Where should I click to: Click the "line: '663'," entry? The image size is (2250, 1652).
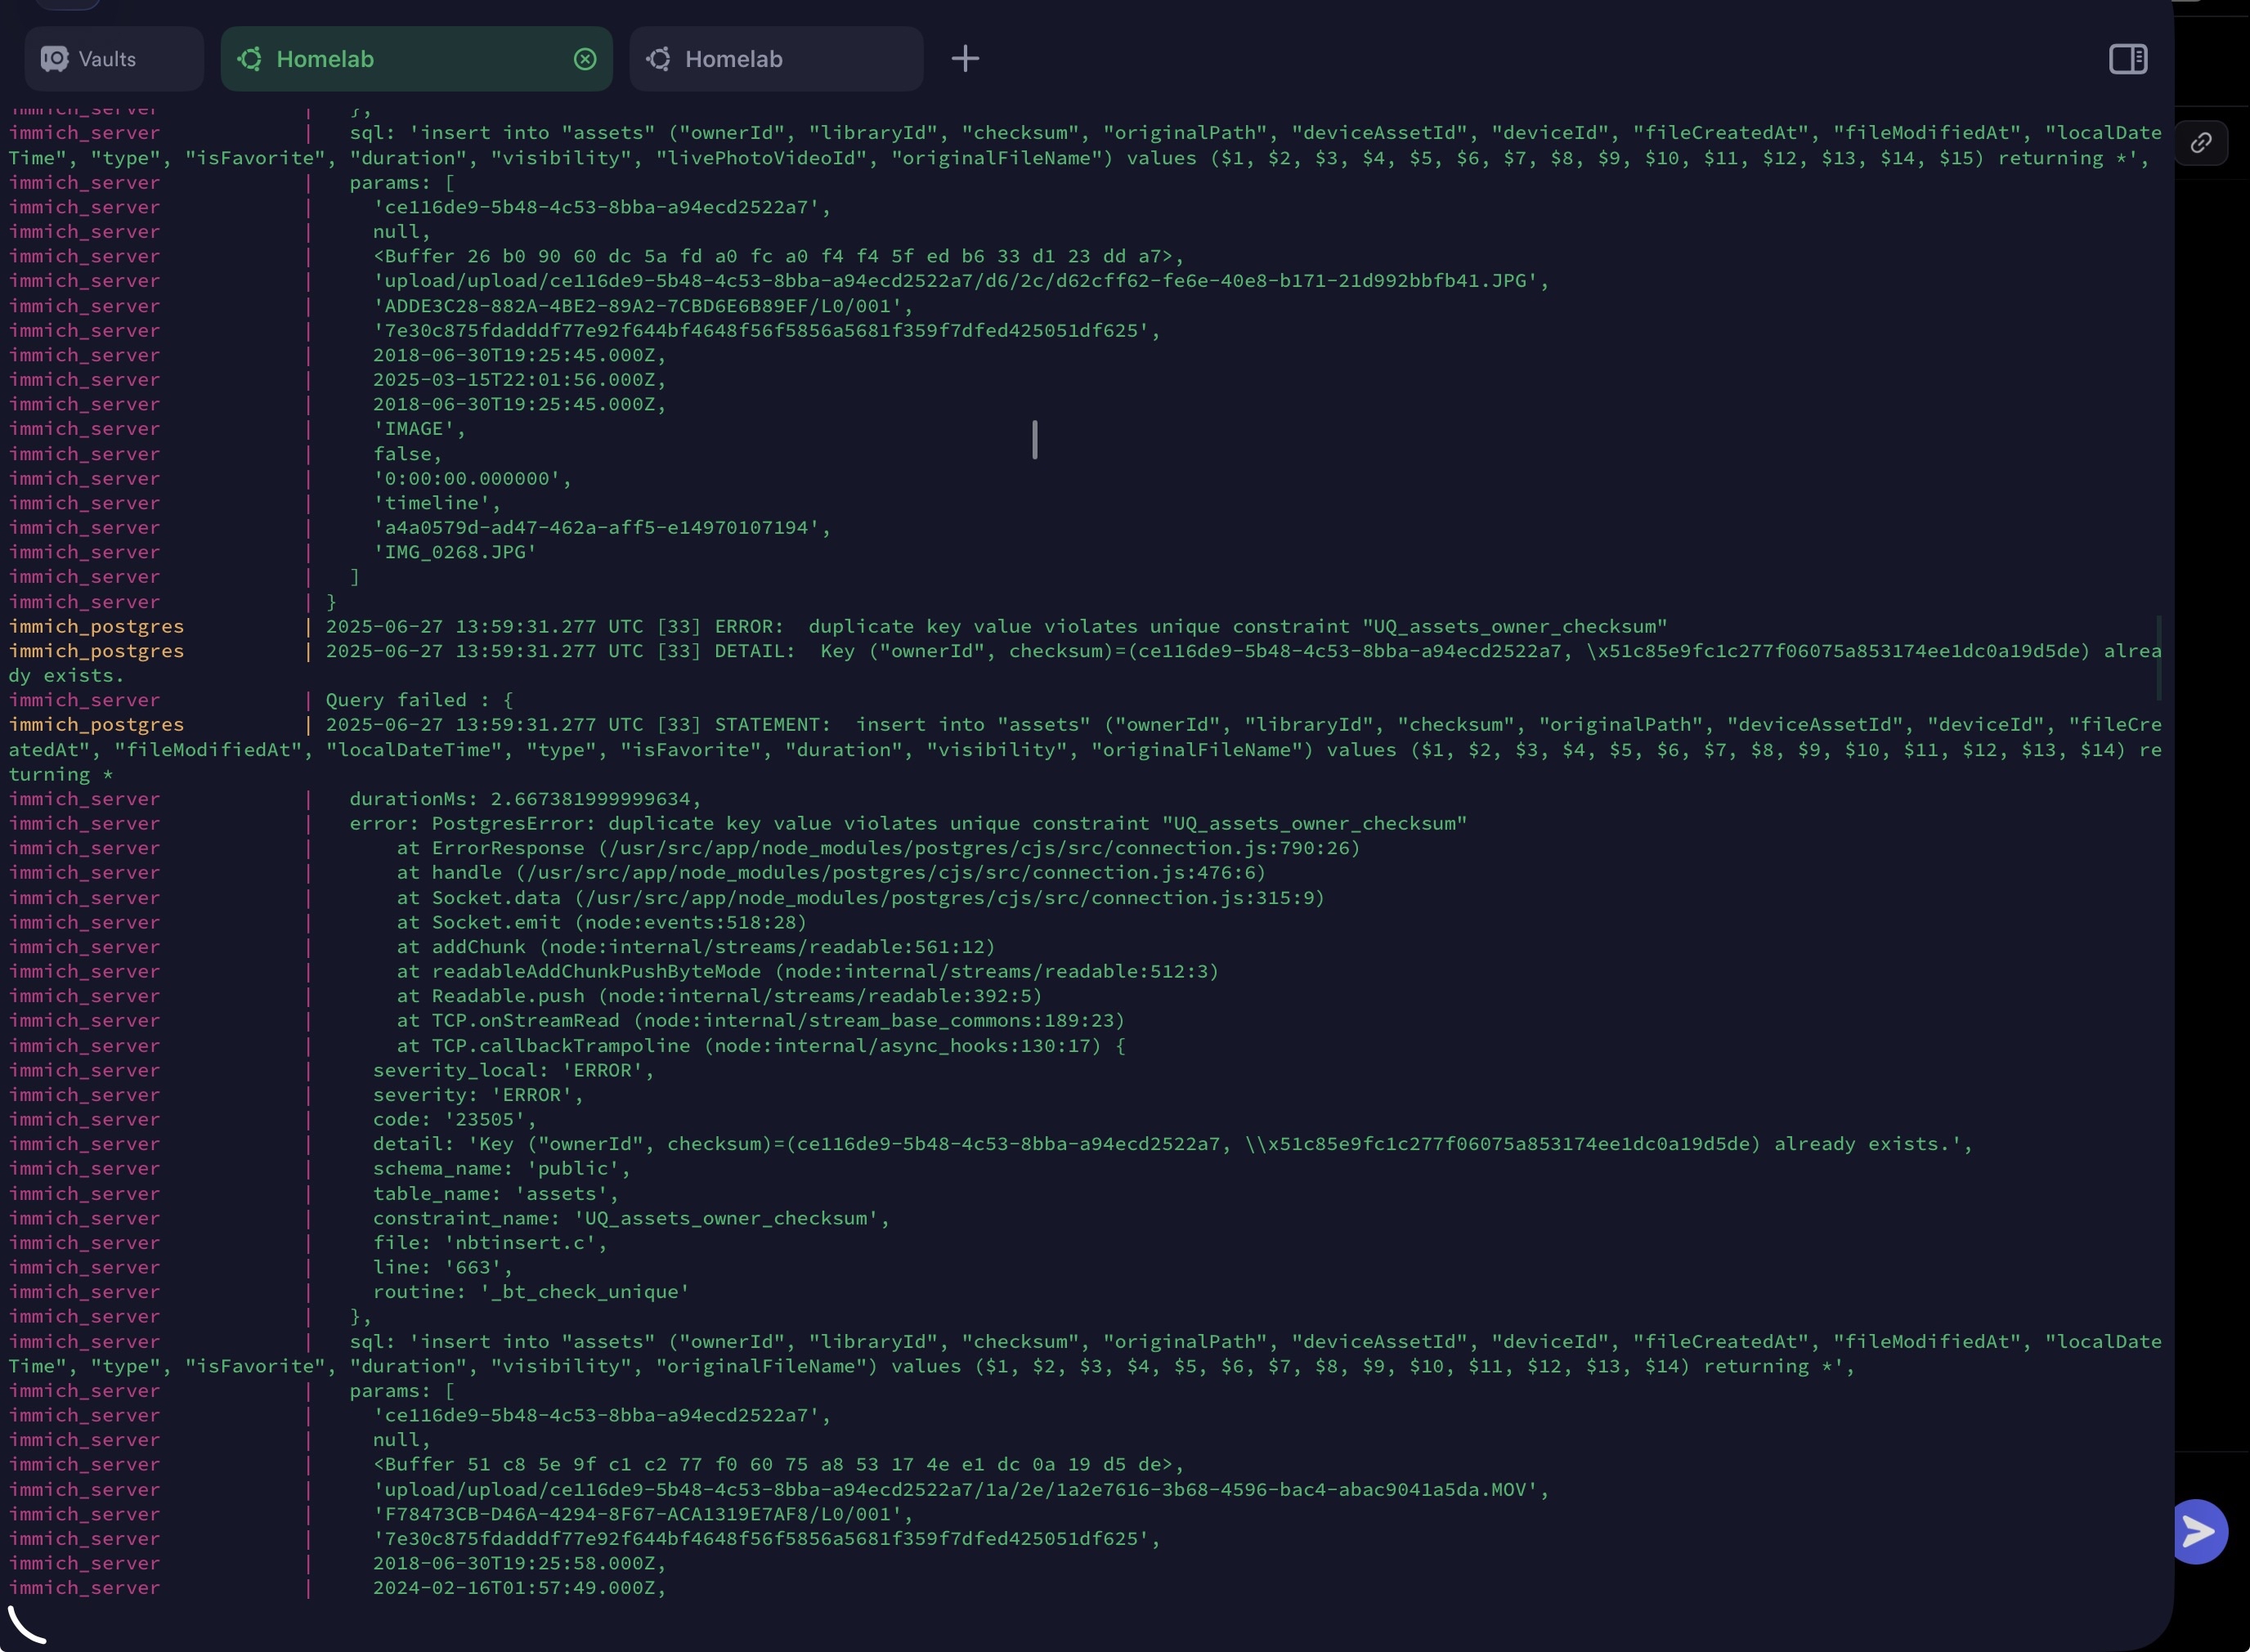coord(443,1267)
